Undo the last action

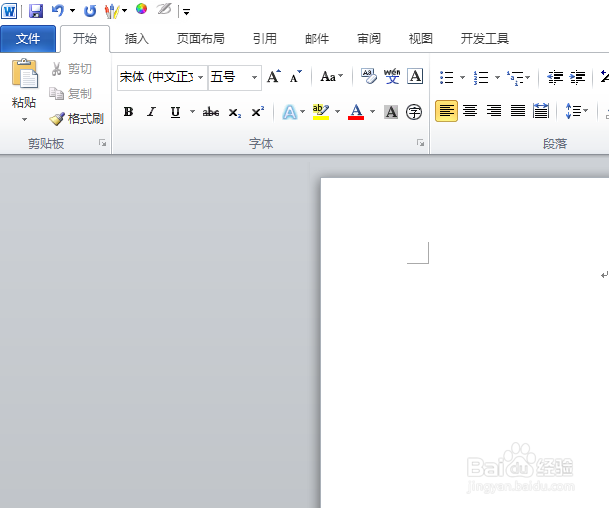click(57, 10)
